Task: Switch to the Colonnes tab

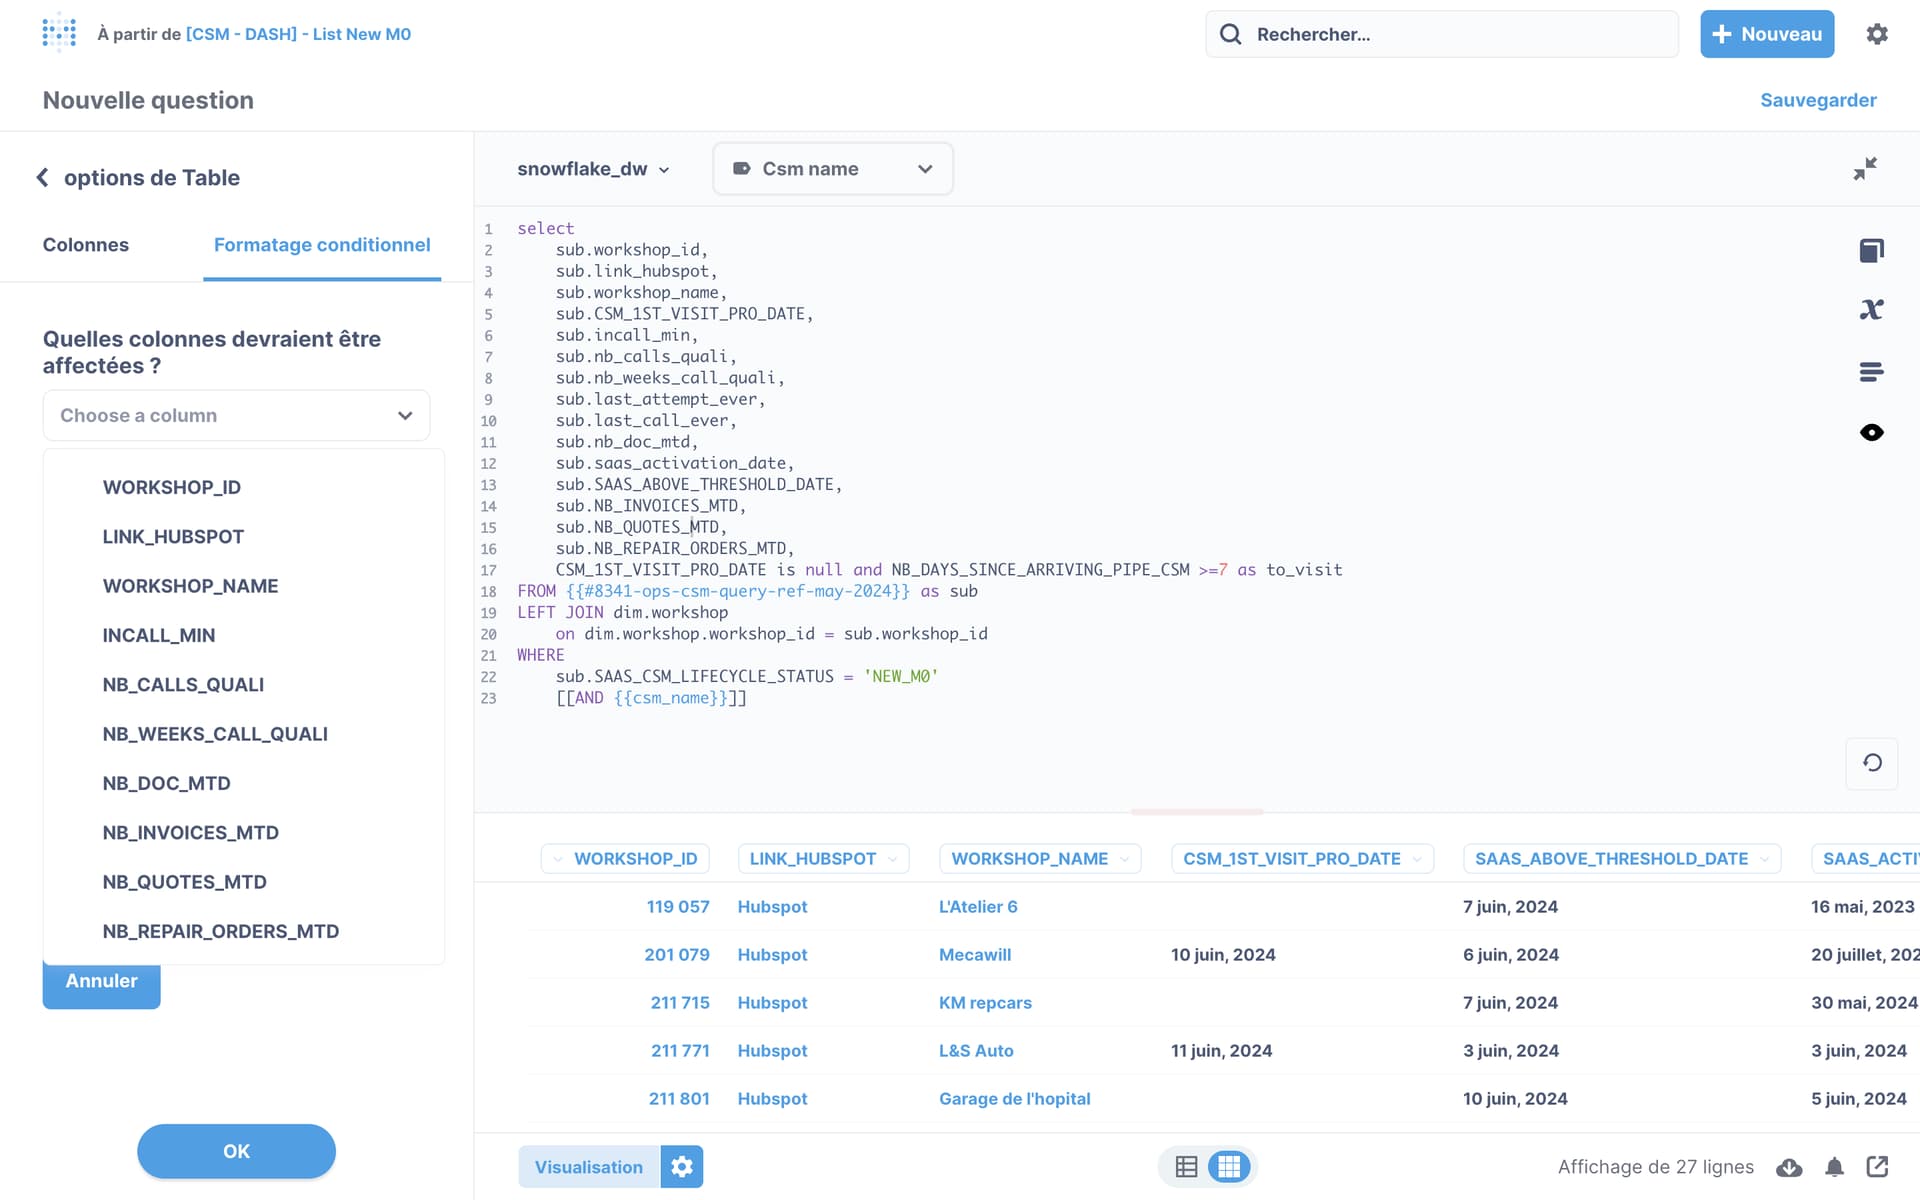Action: point(85,245)
